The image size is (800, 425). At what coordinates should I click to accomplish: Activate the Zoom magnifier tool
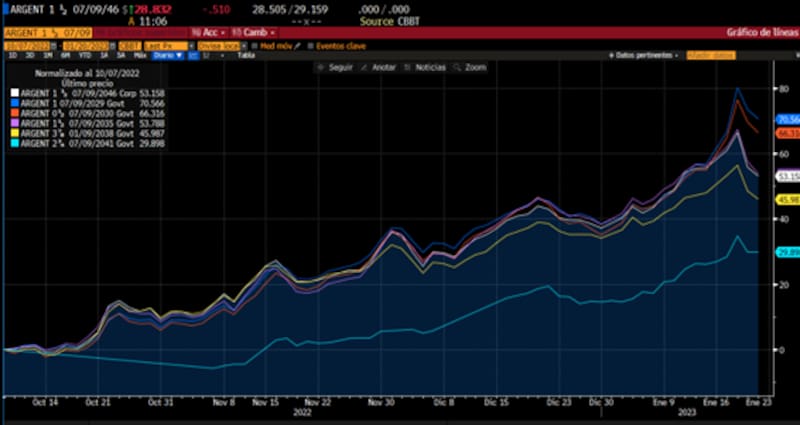click(470, 68)
